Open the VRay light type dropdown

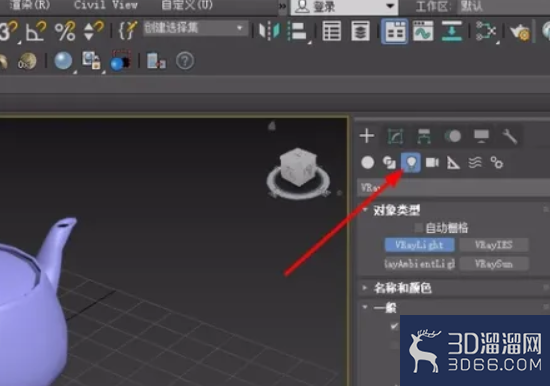coord(454,188)
